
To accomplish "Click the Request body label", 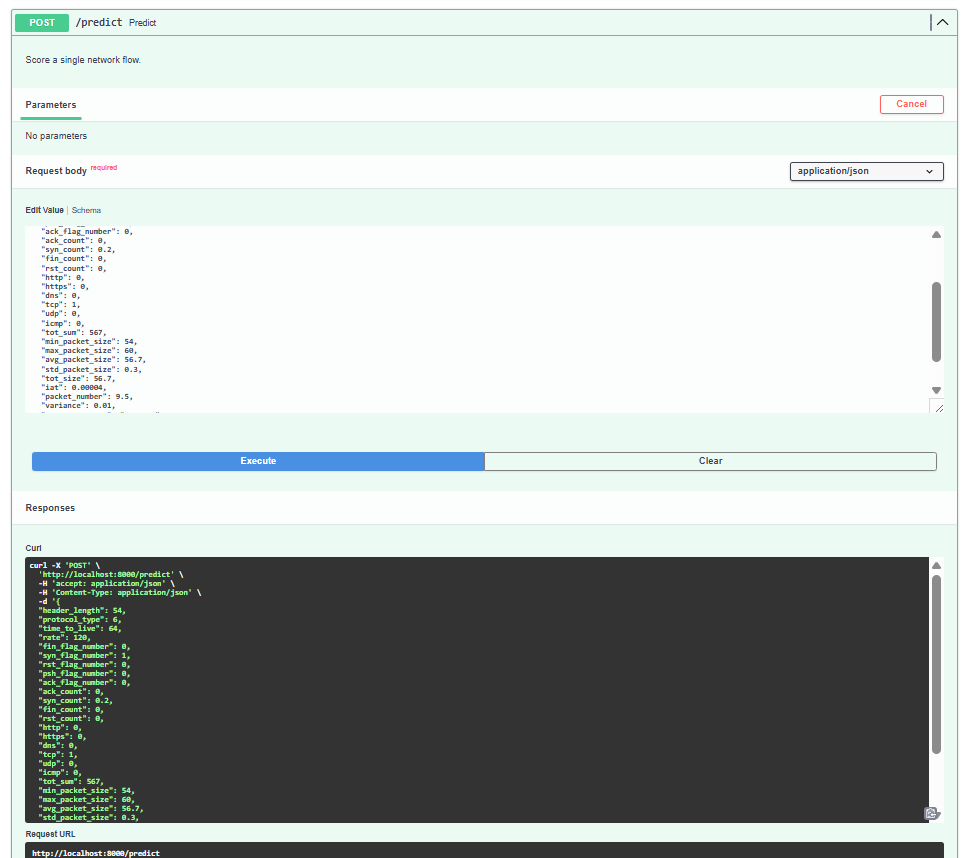I will coord(56,171).
